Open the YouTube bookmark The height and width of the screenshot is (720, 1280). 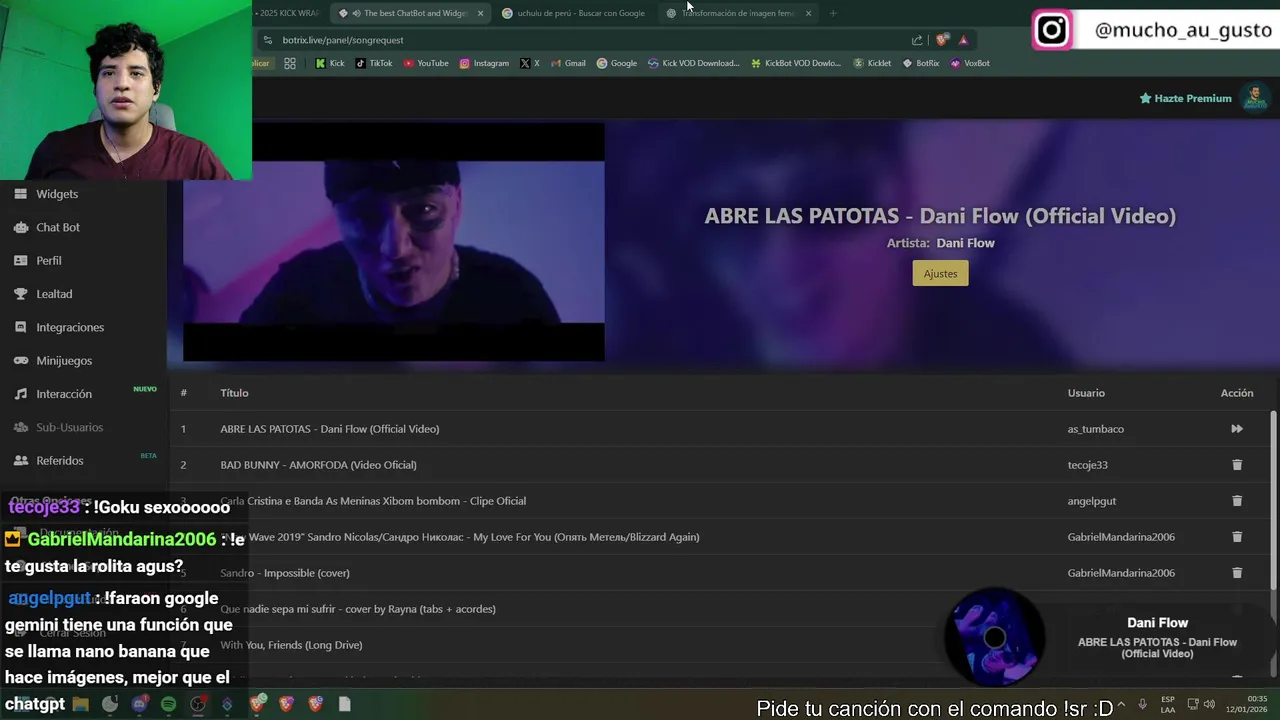(426, 63)
